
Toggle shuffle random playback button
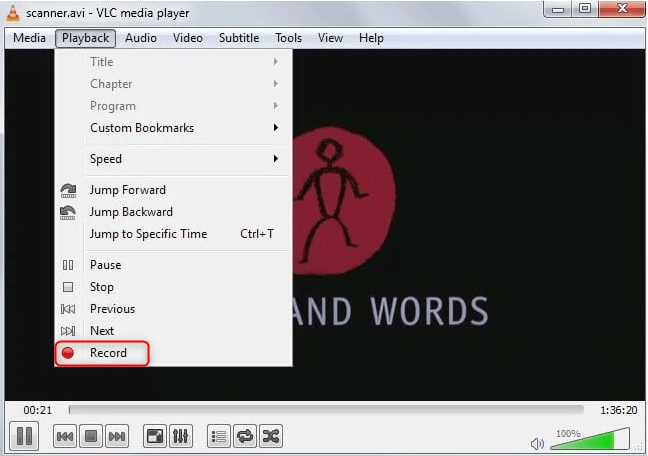(x=271, y=436)
